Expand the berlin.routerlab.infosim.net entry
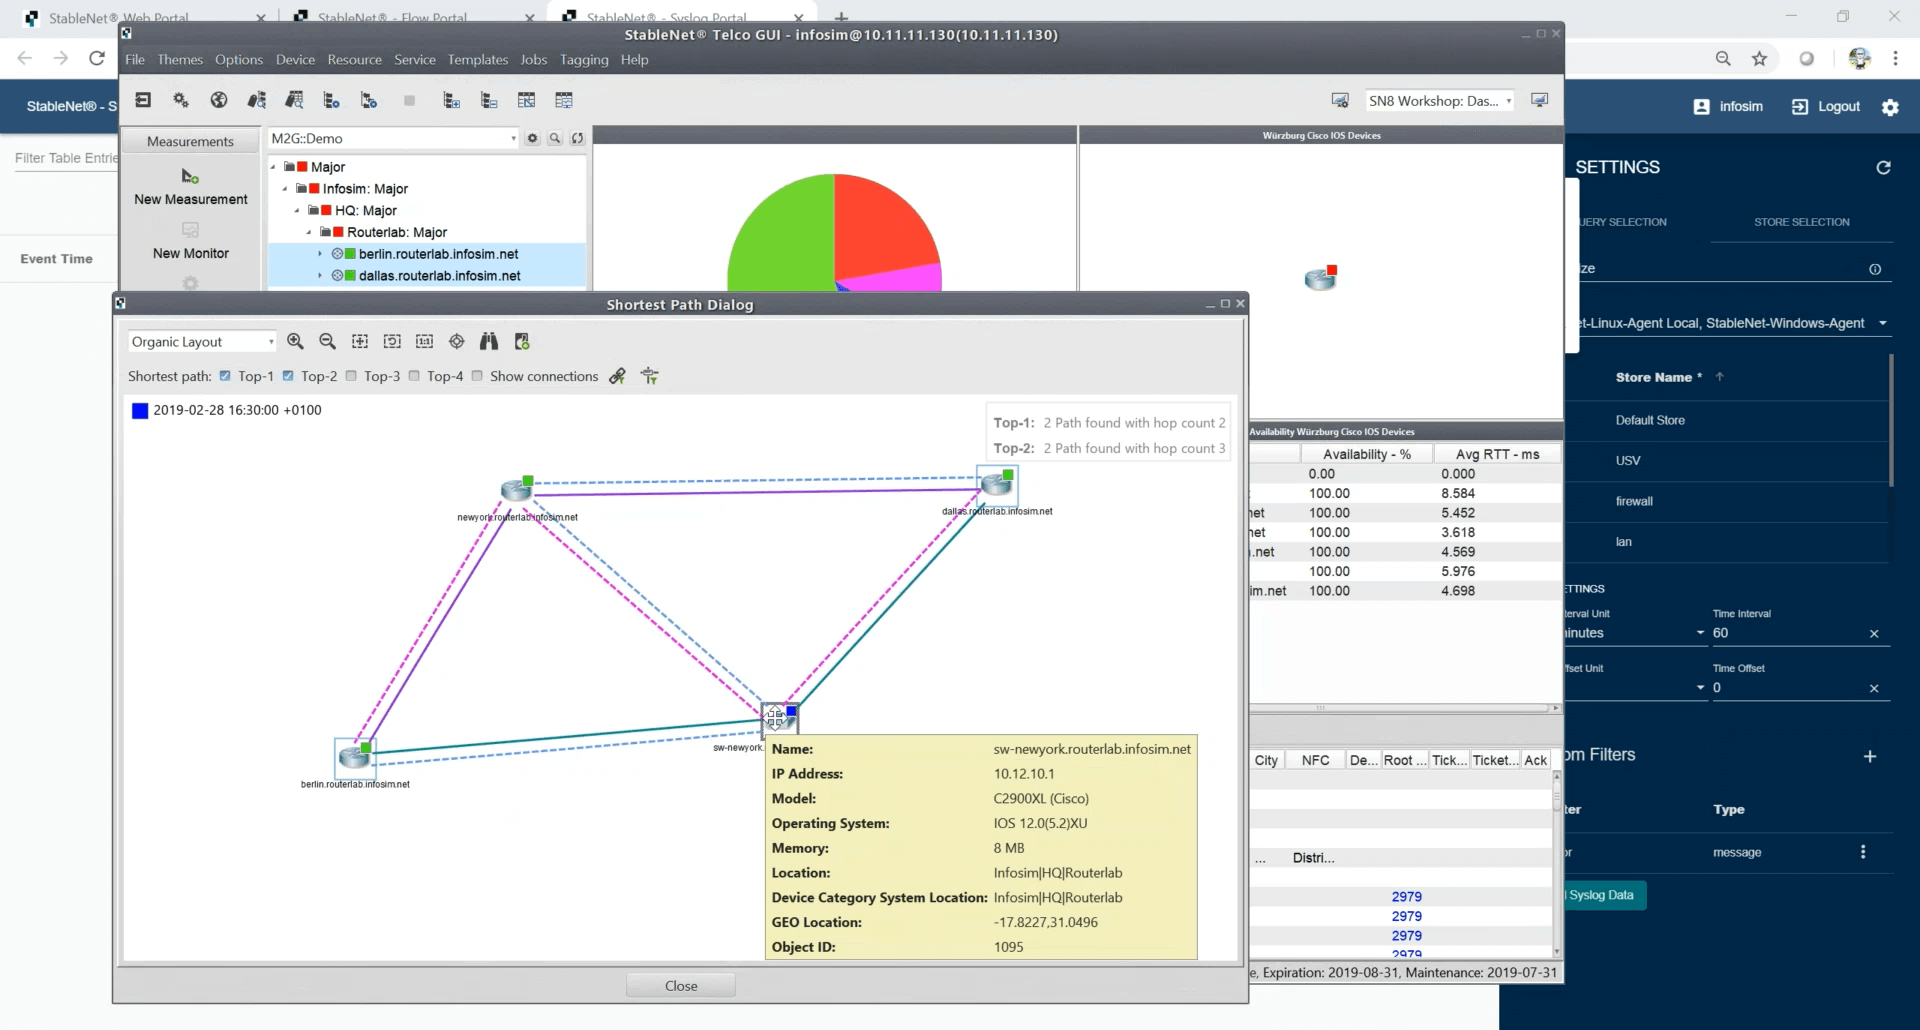1920x1030 pixels. click(x=320, y=253)
